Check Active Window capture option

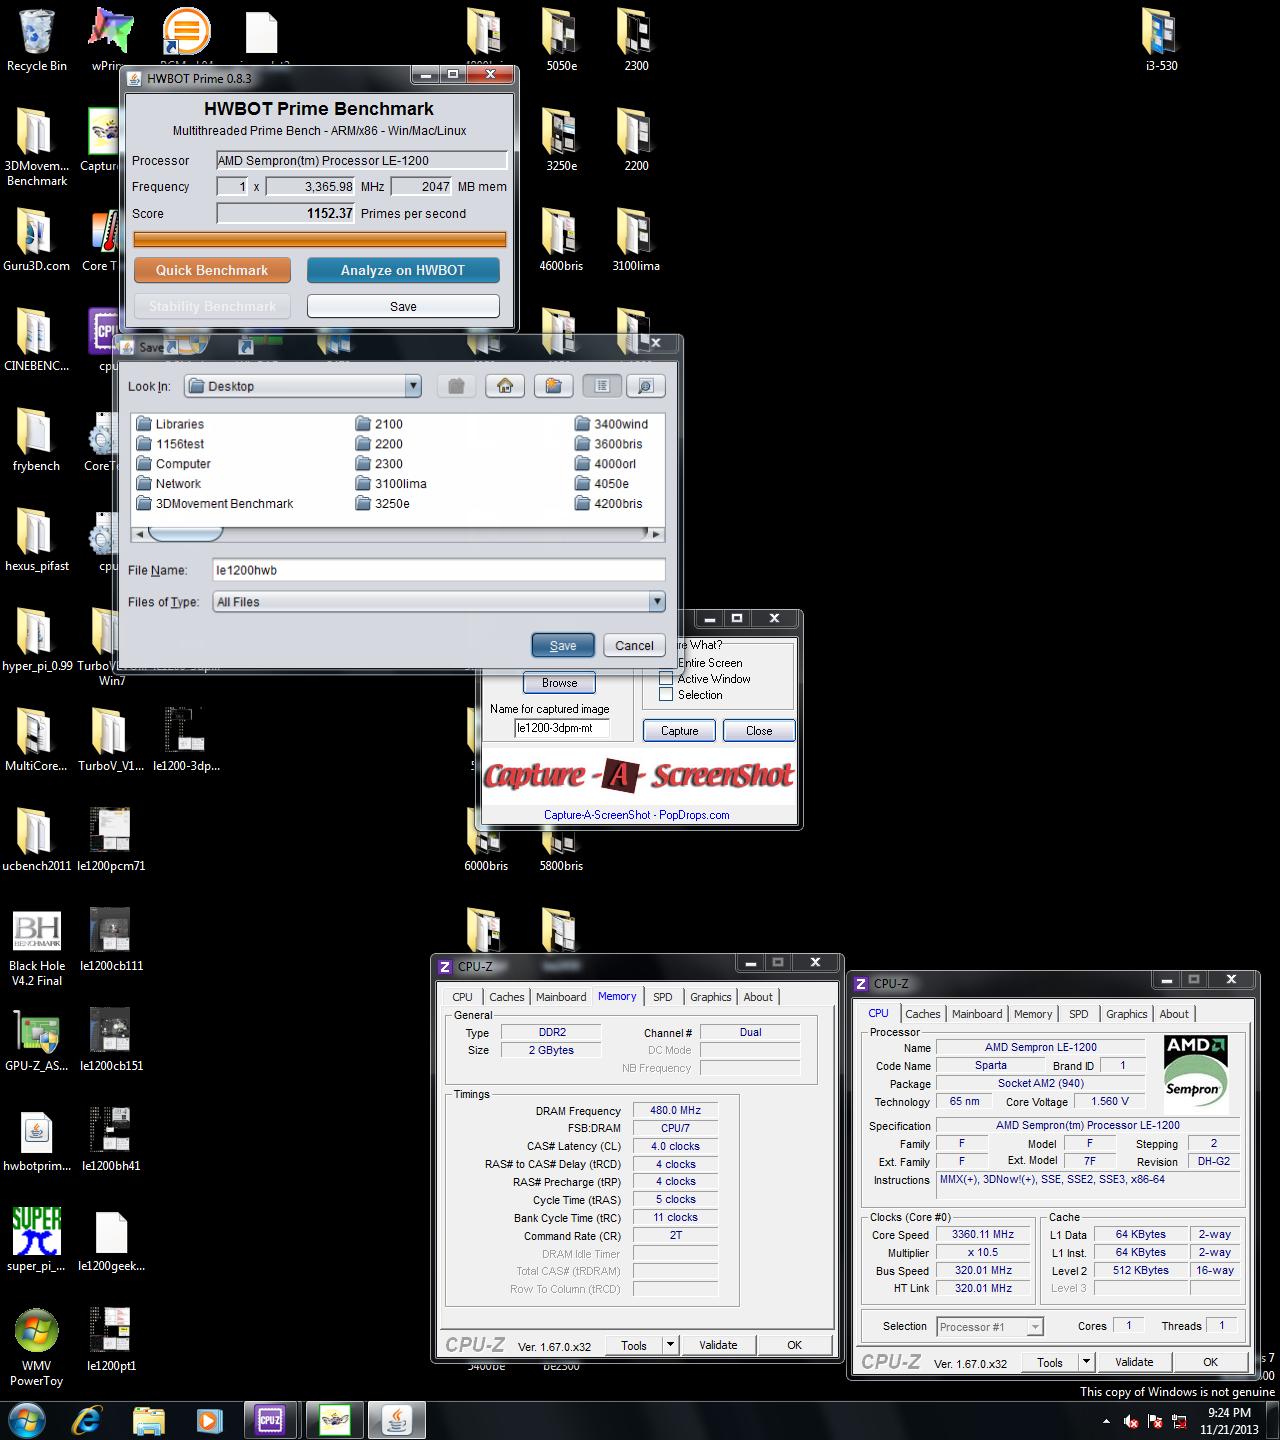[x=666, y=679]
